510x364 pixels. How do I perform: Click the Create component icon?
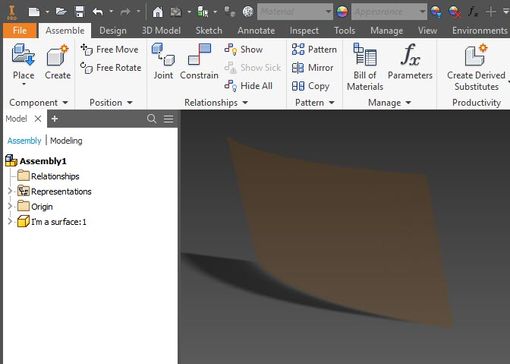coord(57,55)
